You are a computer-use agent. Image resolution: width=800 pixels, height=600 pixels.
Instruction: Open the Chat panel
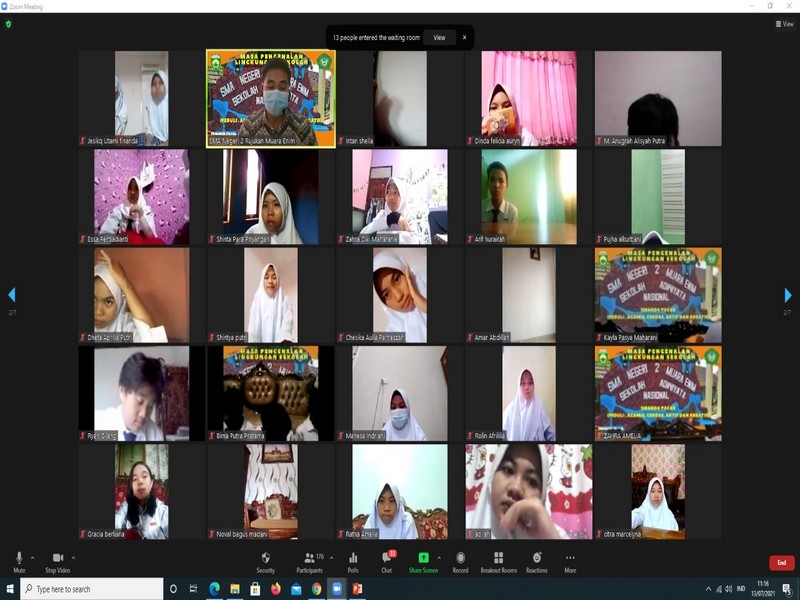(x=387, y=558)
